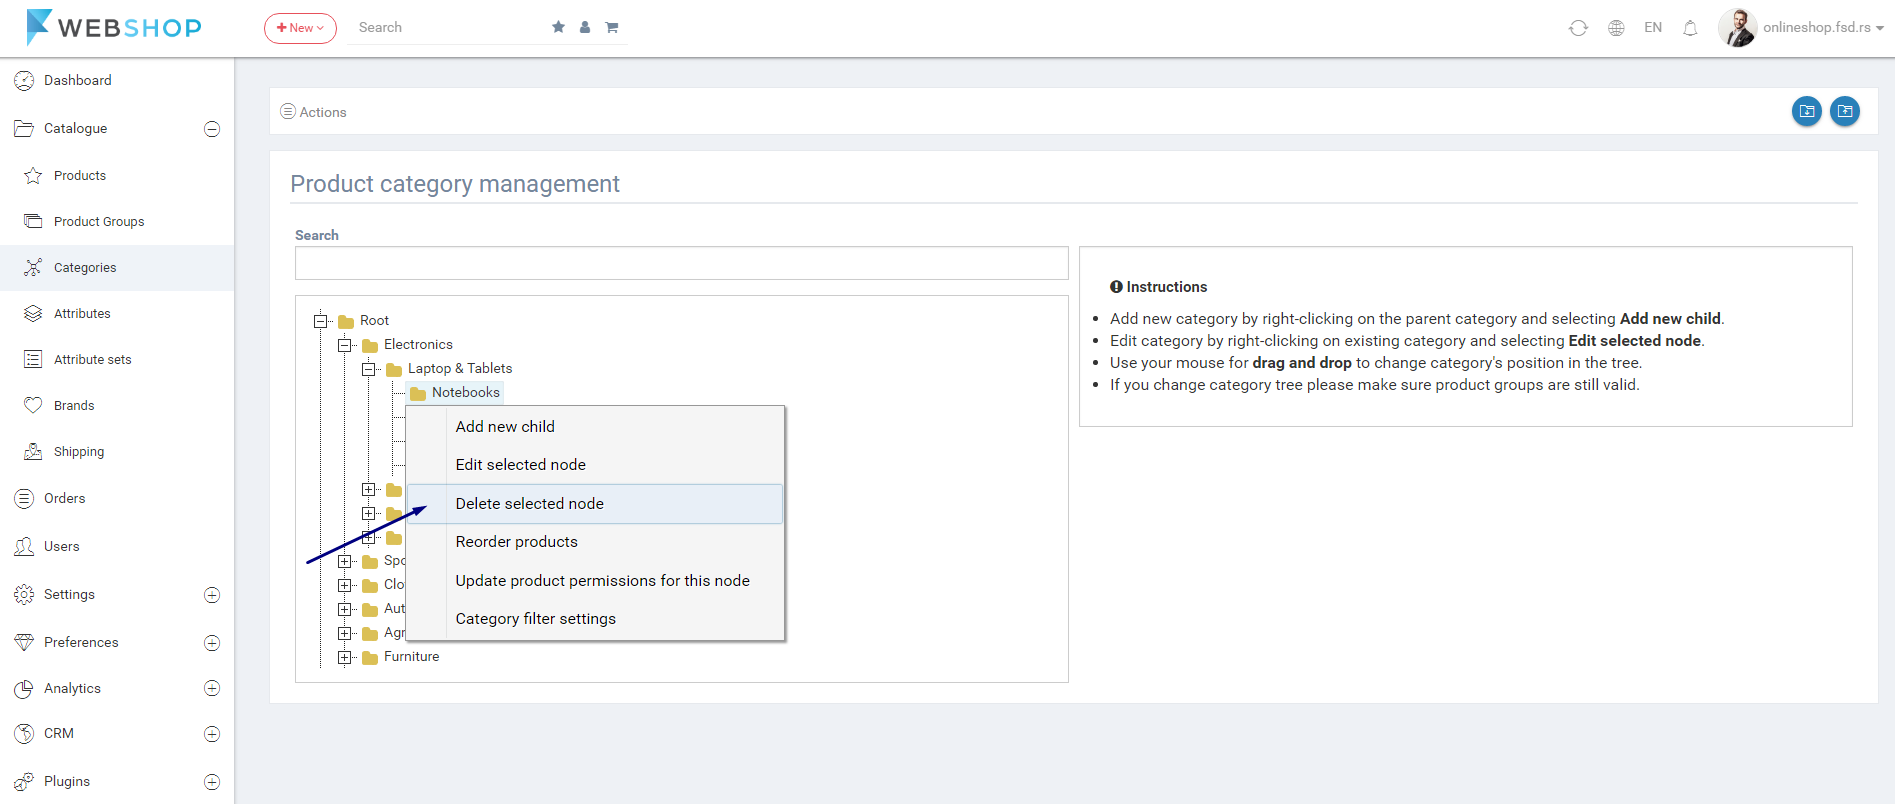Switch language via EN label

(x=1653, y=27)
